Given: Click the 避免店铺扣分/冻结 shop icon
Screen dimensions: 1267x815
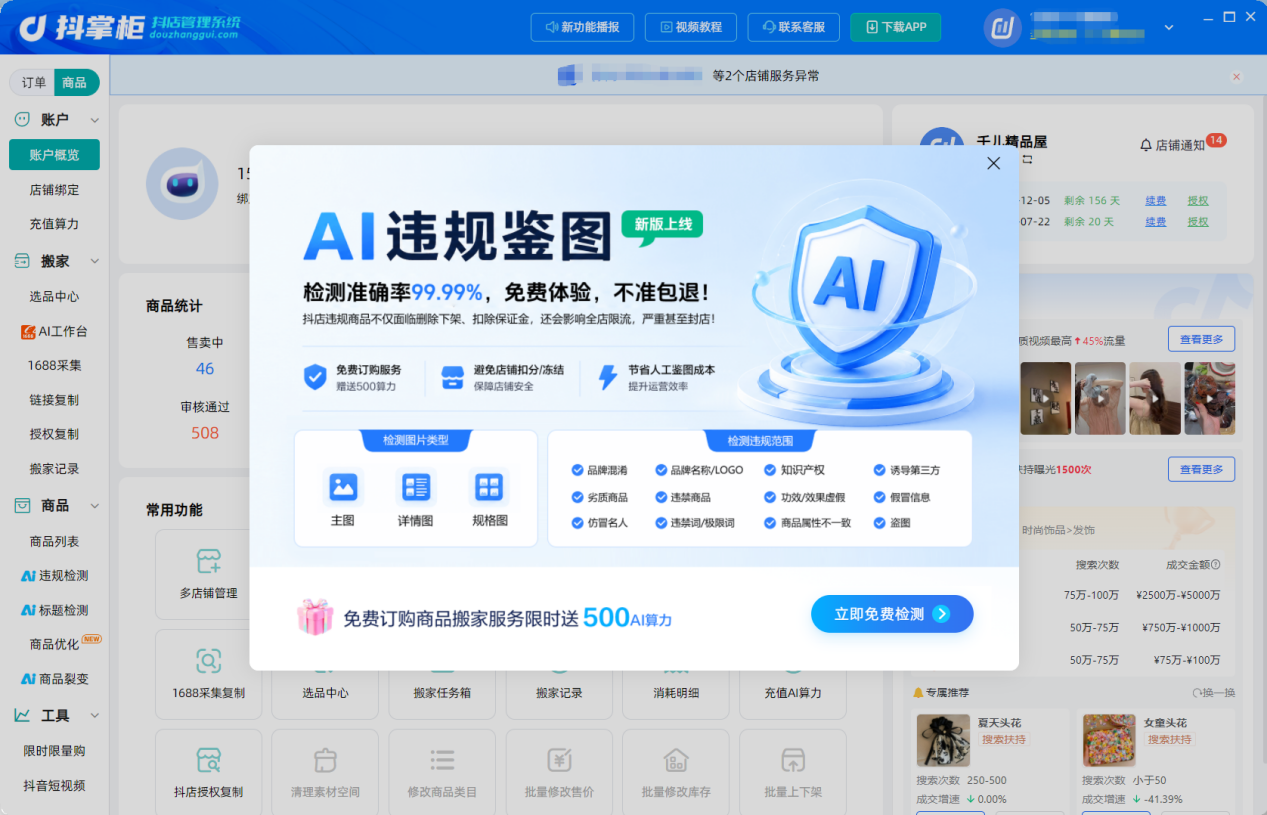Looking at the screenshot, I should (x=453, y=377).
